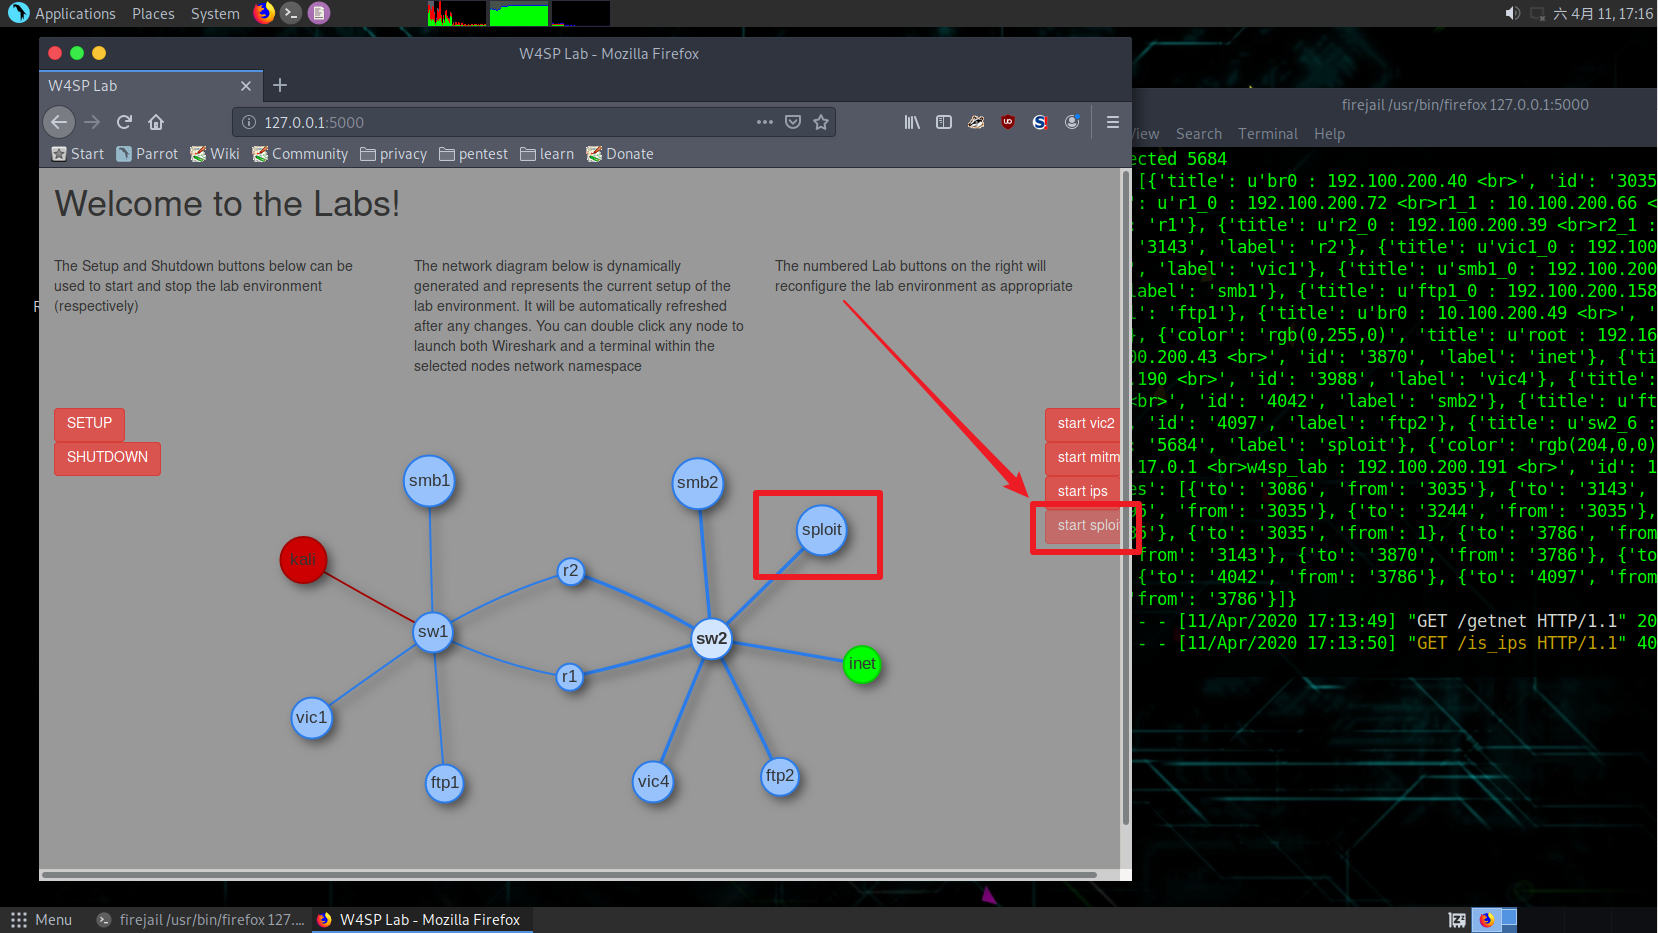Open the bottom panel Menu button
The width and height of the screenshot is (1658, 933).
tap(42, 920)
